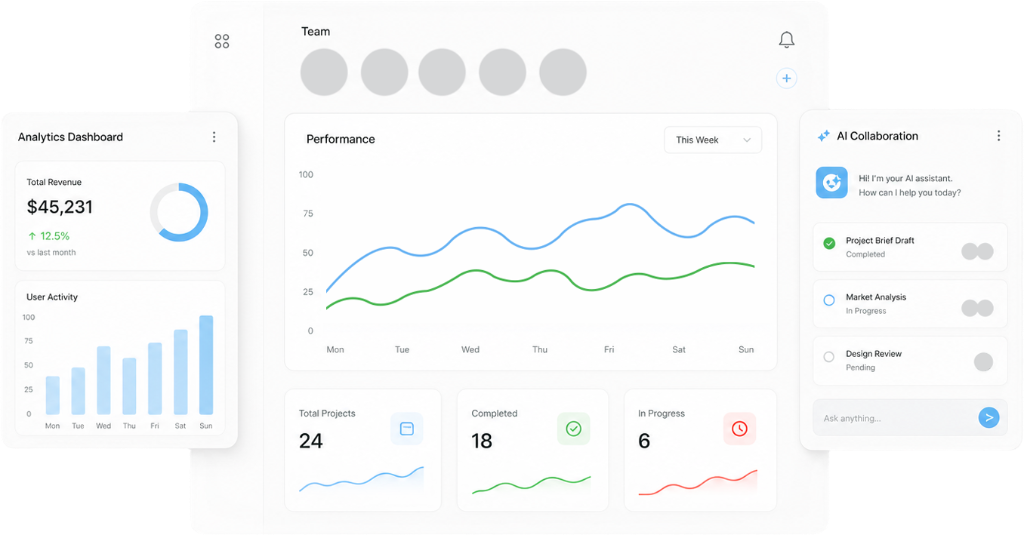The image size is (1024, 535).
Task: Click the In Progress red sparkline
Action: [x=697, y=483]
